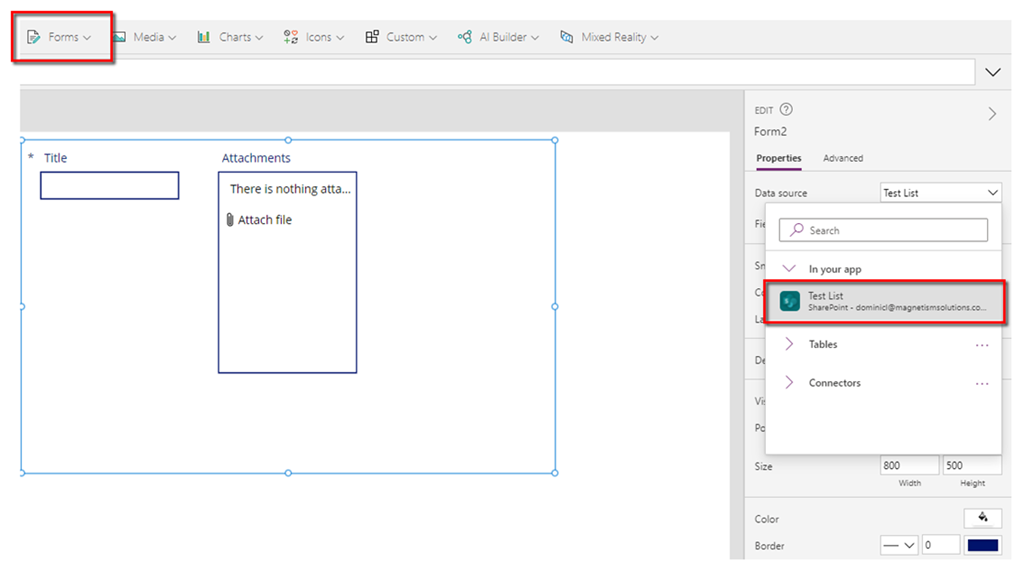Expand the formula bar chevron

tap(993, 72)
